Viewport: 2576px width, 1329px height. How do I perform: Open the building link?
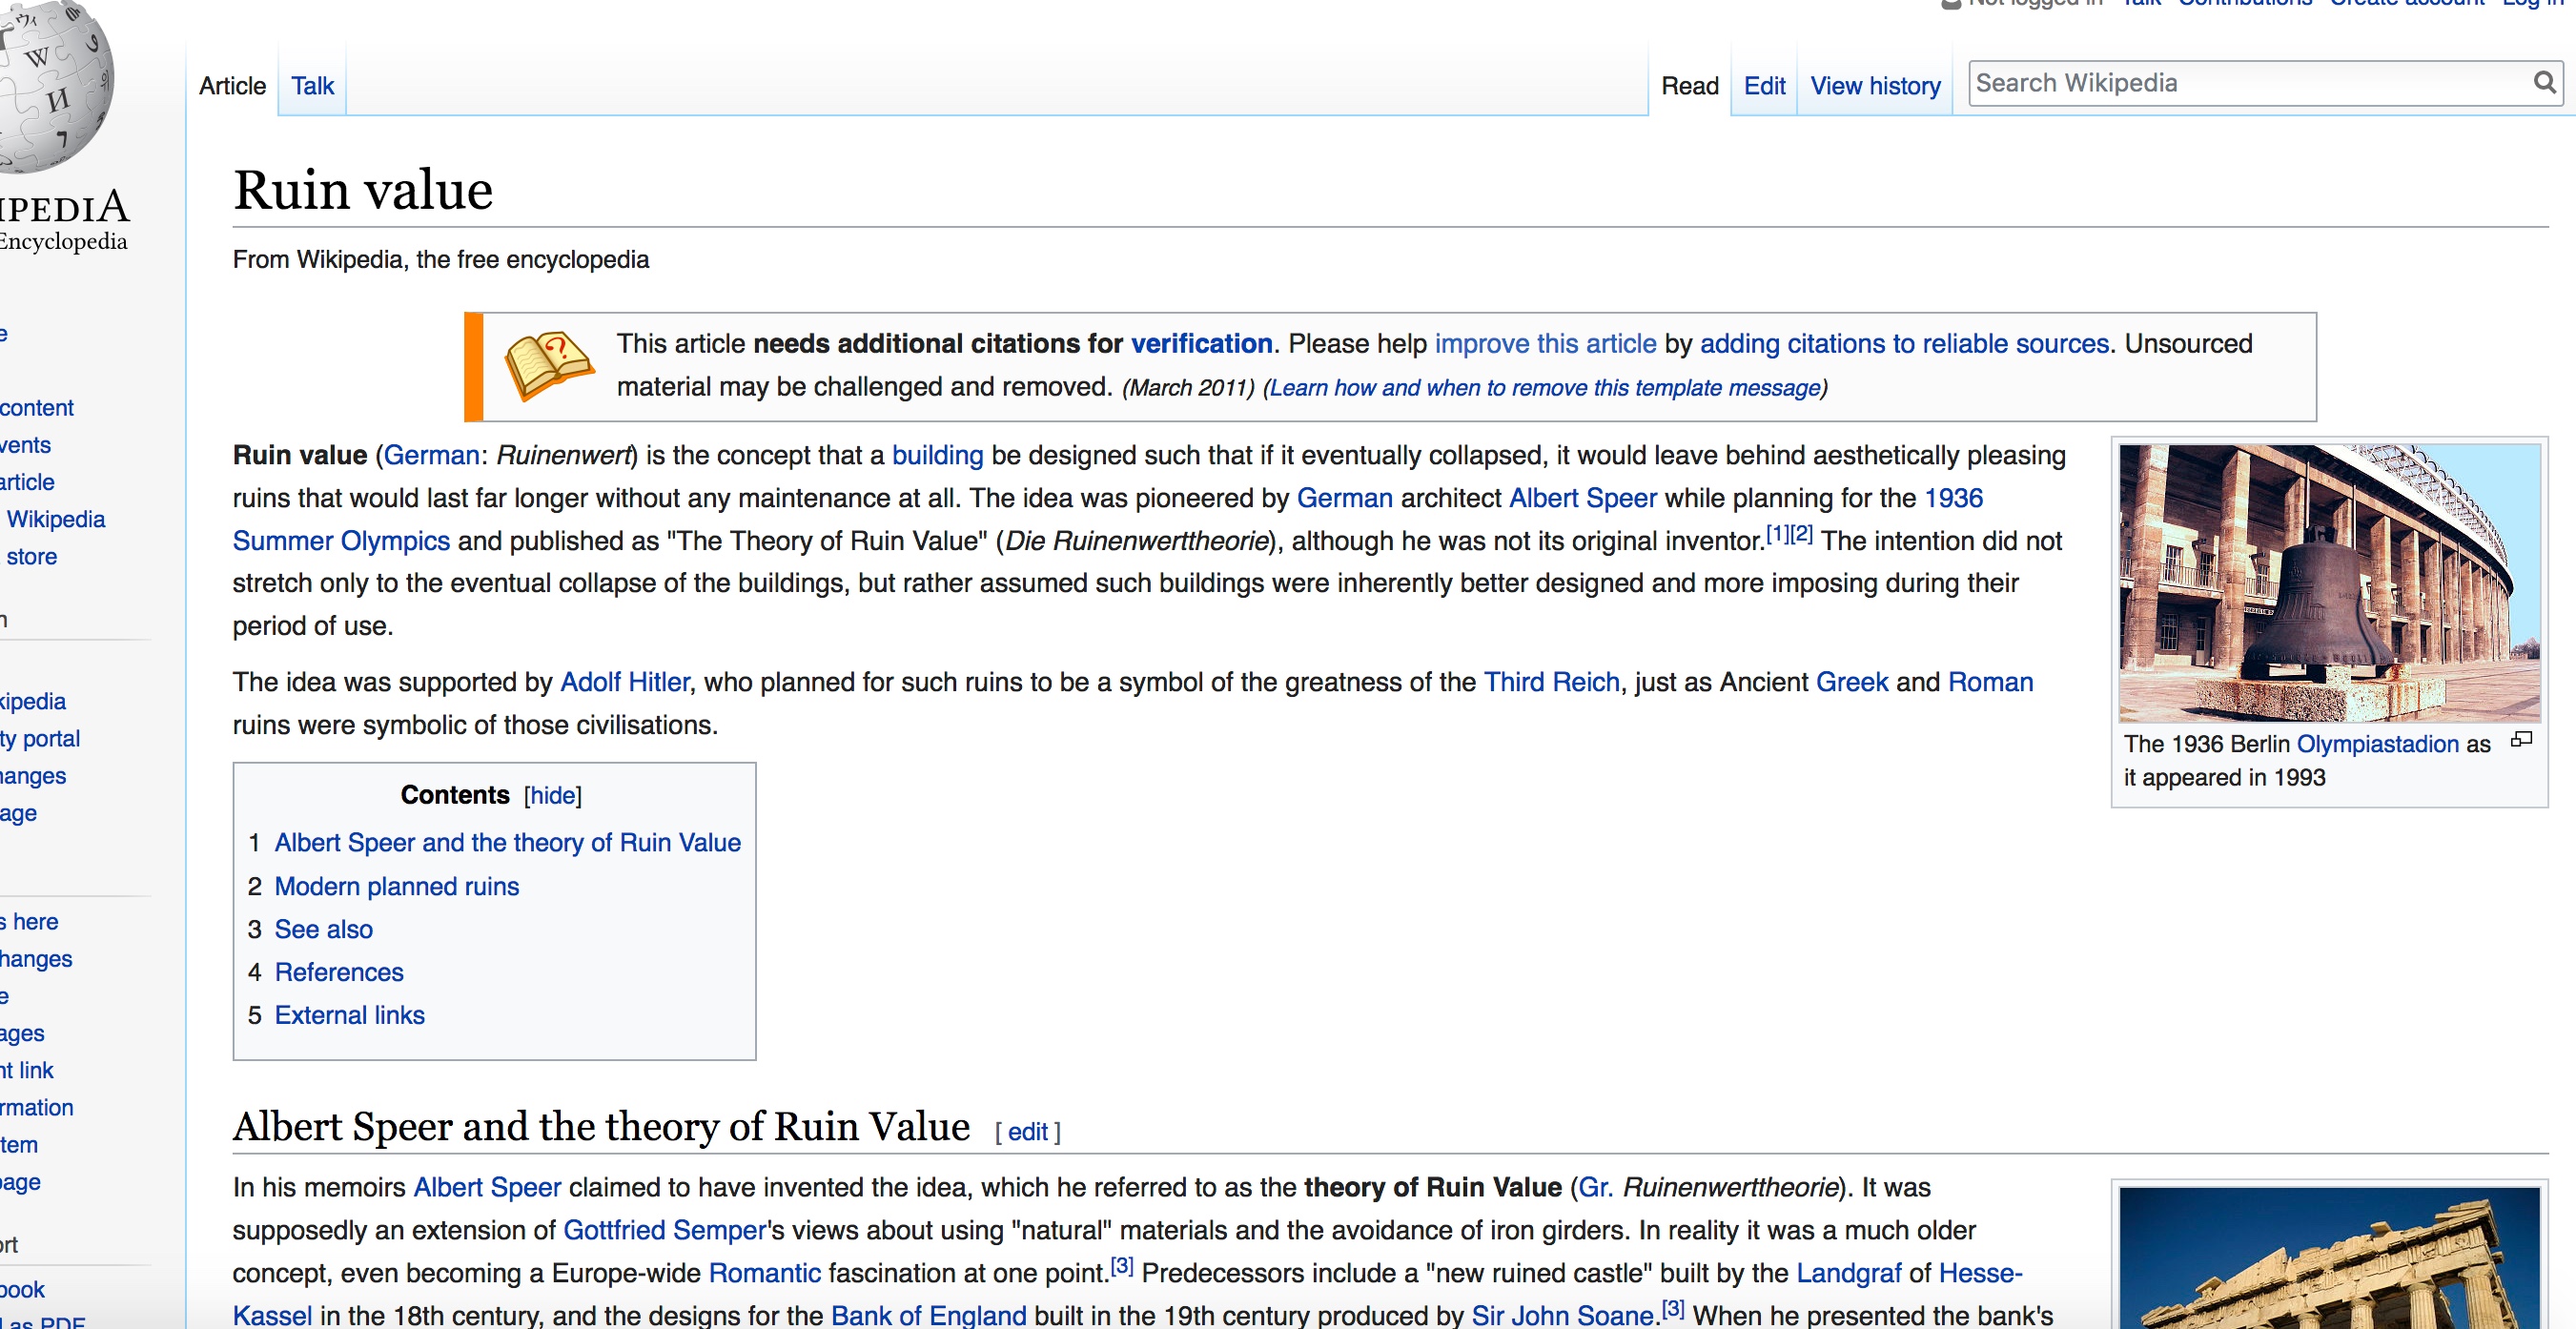tap(937, 456)
